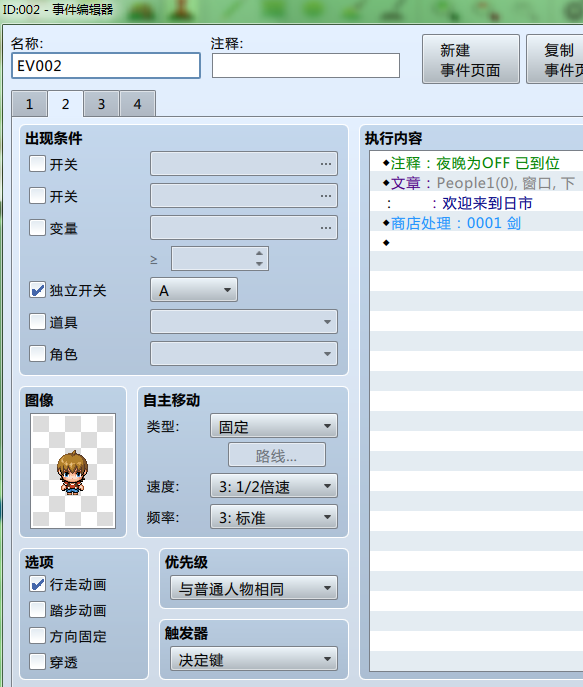
Task: Select the 商店处理 0001 剑 command line
Action: point(477,223)
